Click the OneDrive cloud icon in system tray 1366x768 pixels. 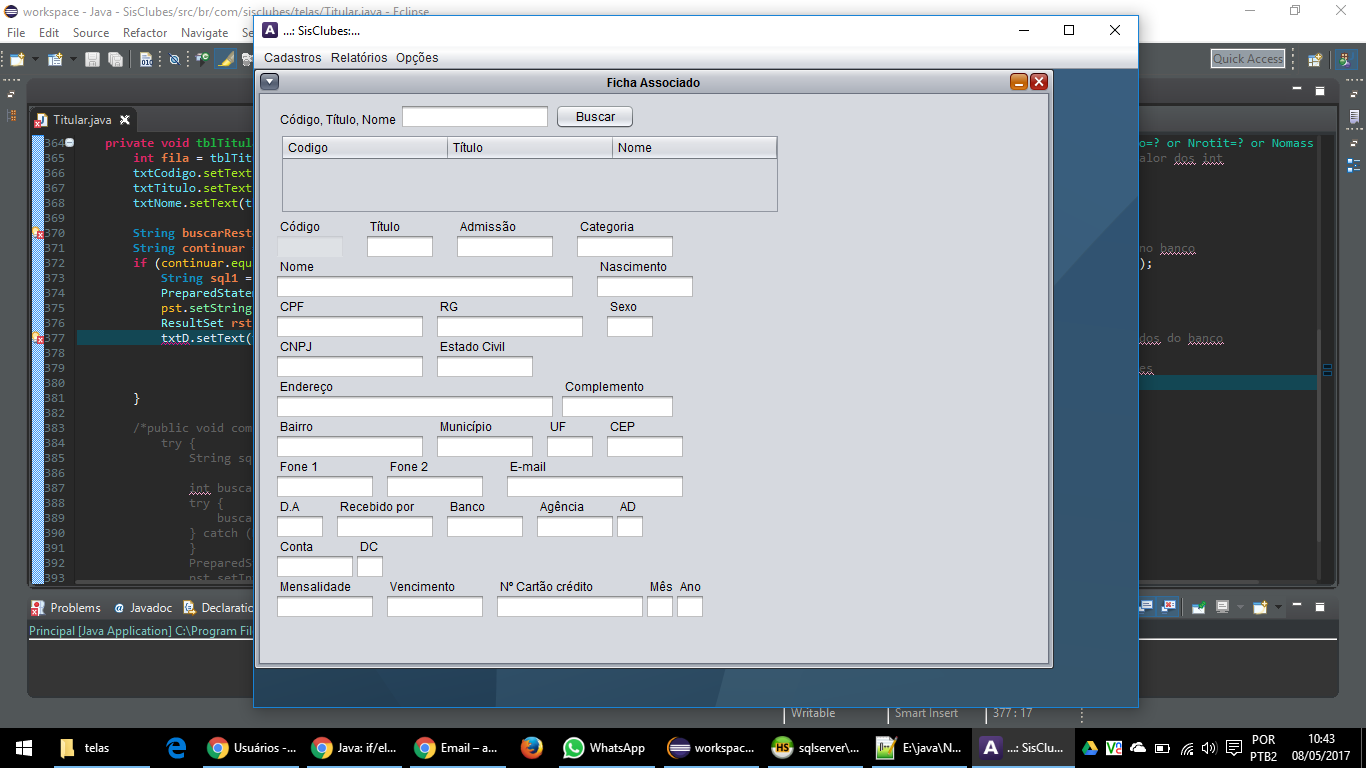[x=1137, y=748]
